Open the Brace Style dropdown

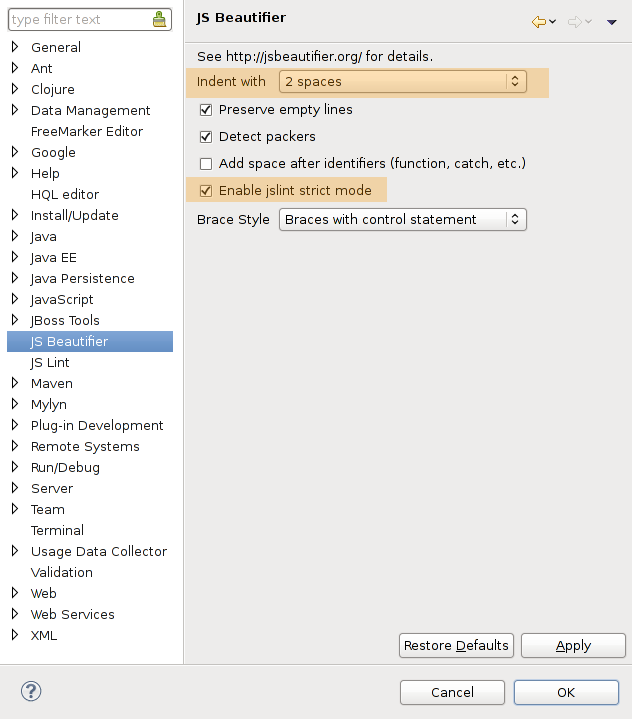click(402, 219)
